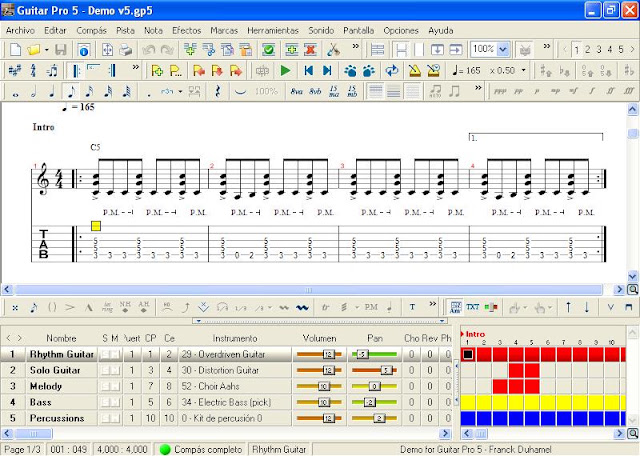Open the Herramientas menu
640x456 pixels.
[273, 31]
